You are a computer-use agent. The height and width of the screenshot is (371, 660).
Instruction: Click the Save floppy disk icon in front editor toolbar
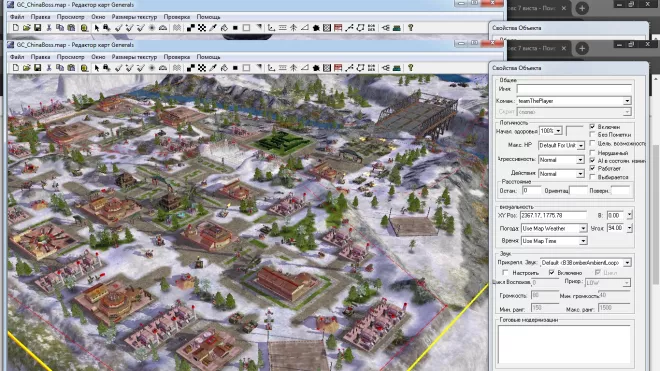pos(37,68)
